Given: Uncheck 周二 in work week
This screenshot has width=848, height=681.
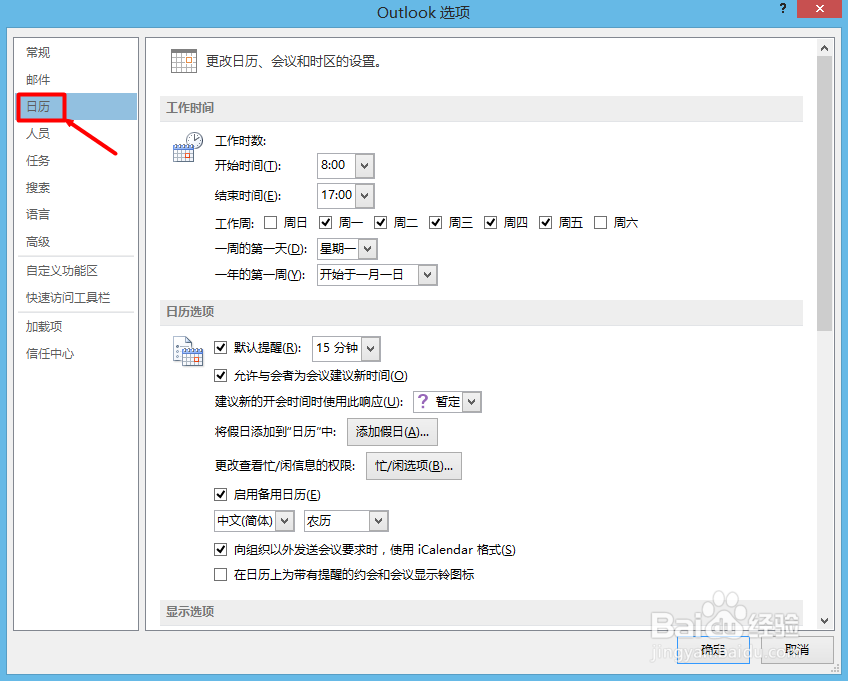Looking at the screenshot, I should (x=381, y=222).
